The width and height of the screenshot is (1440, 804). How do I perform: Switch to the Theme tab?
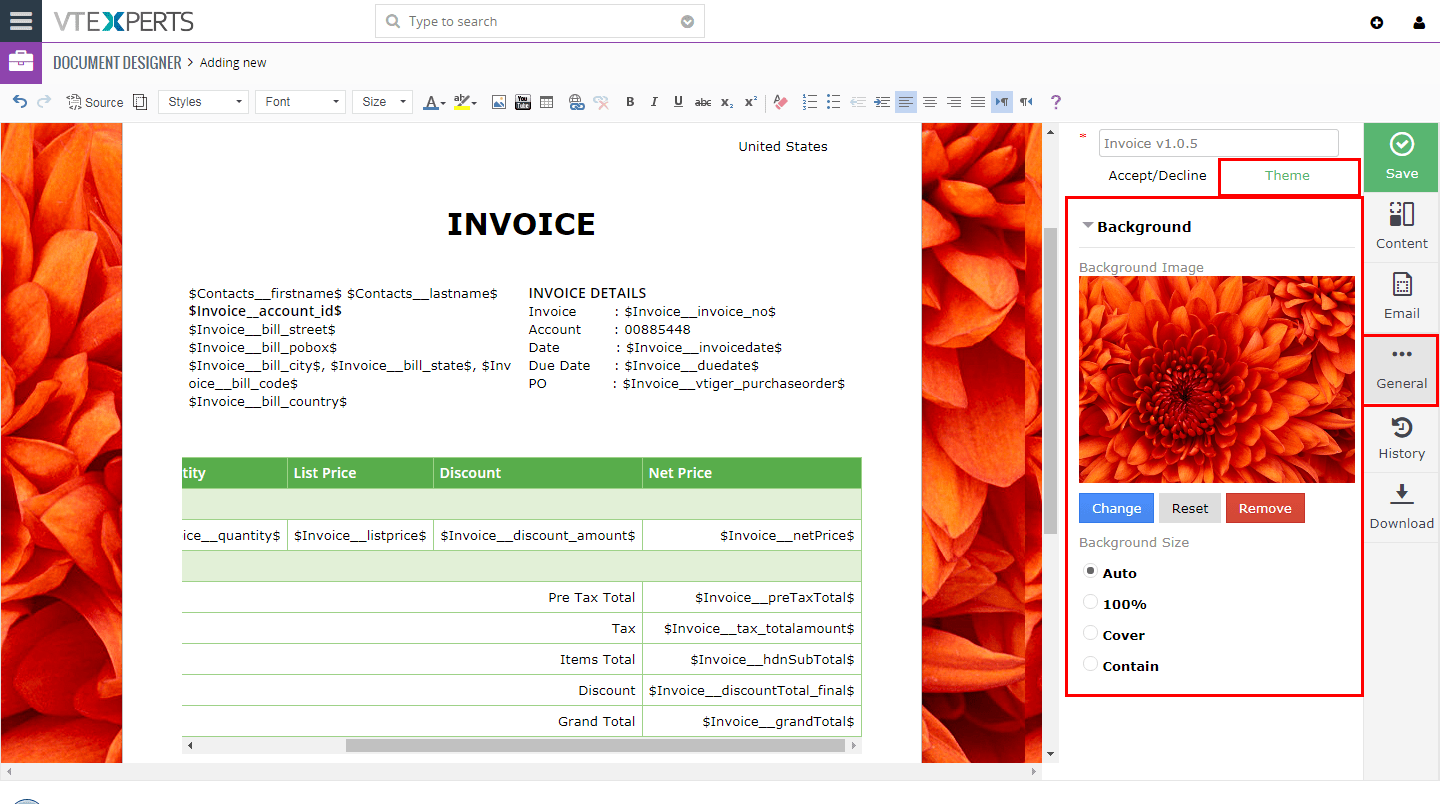click(x=1287, y=175)
